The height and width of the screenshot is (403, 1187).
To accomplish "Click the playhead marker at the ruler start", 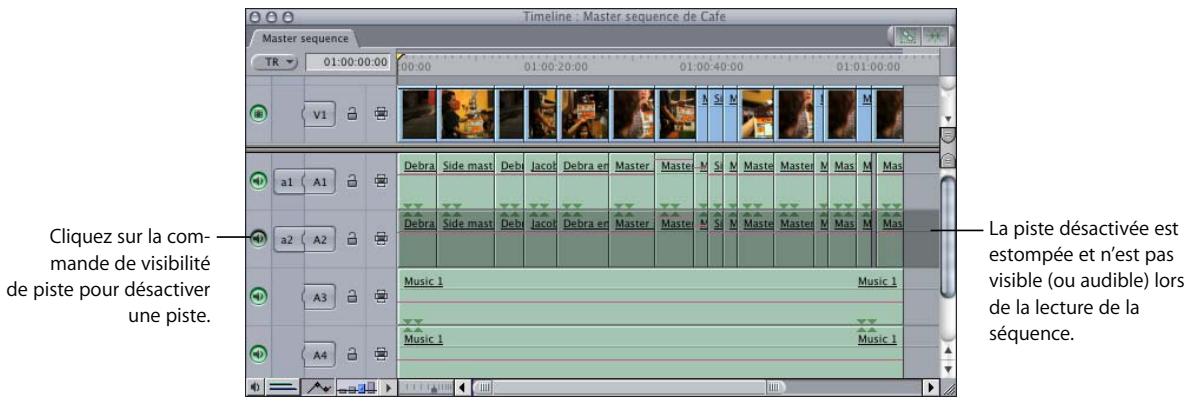I will tap(401, 56).
